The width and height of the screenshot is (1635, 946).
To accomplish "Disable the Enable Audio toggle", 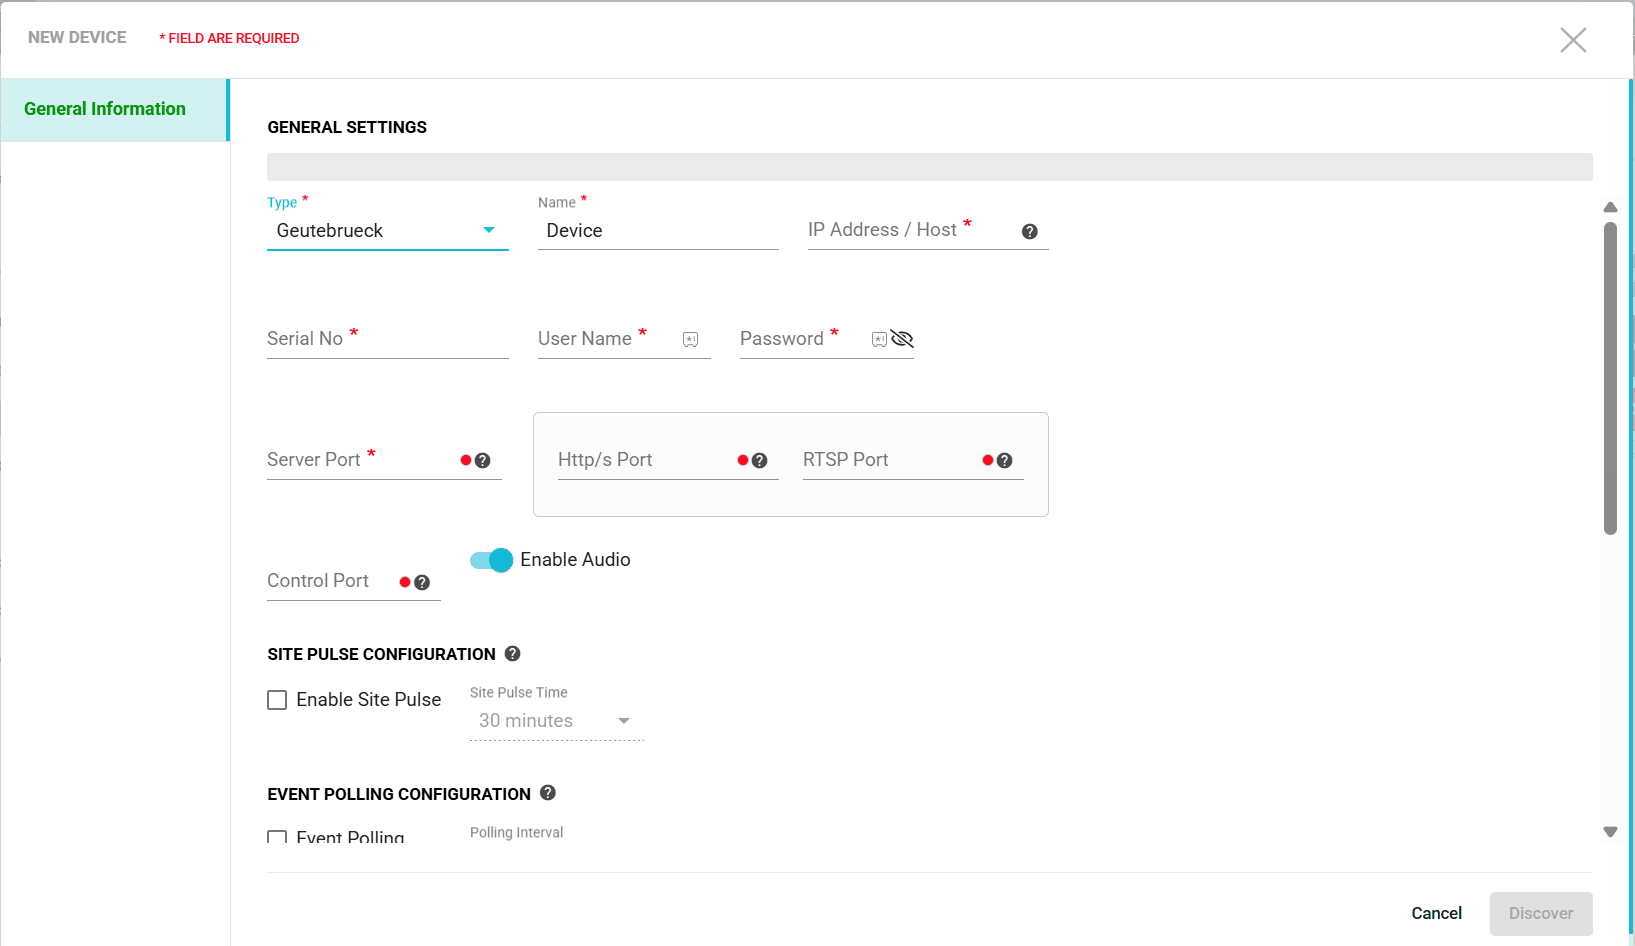I will click(x=492, y=560).
